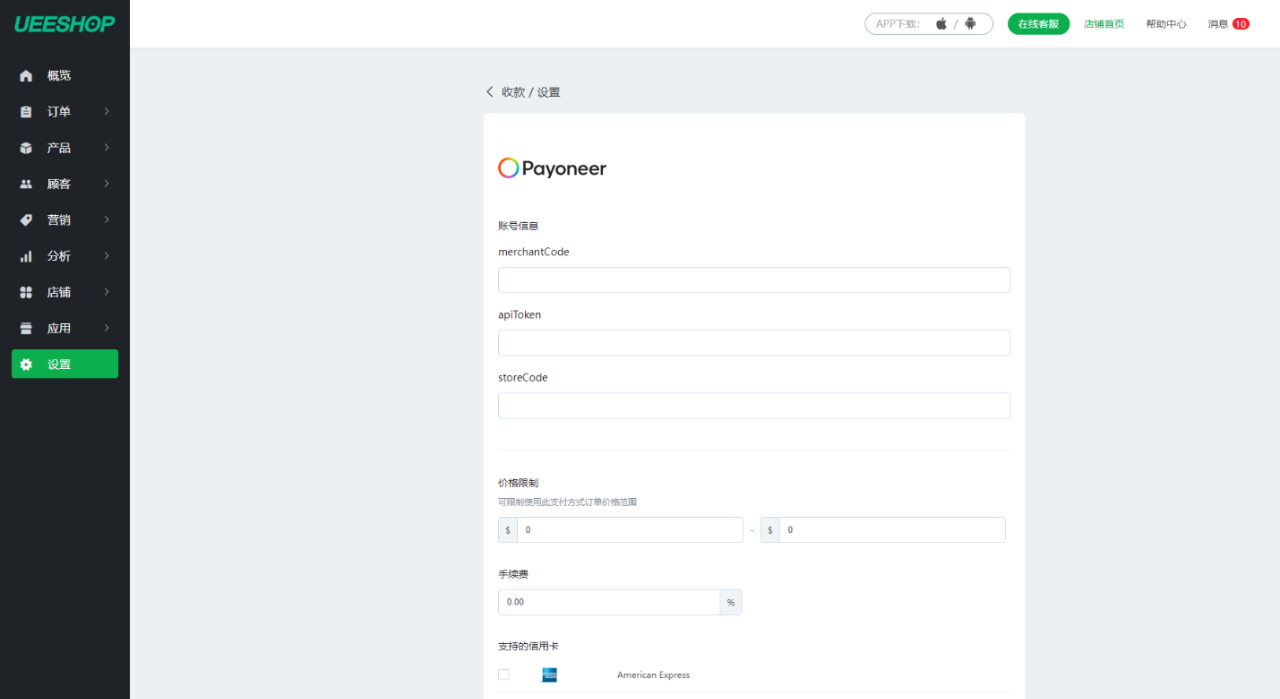Click the tag icon beside 营销
This screenshot has height=699, width=1280.
tap(26, 220)
